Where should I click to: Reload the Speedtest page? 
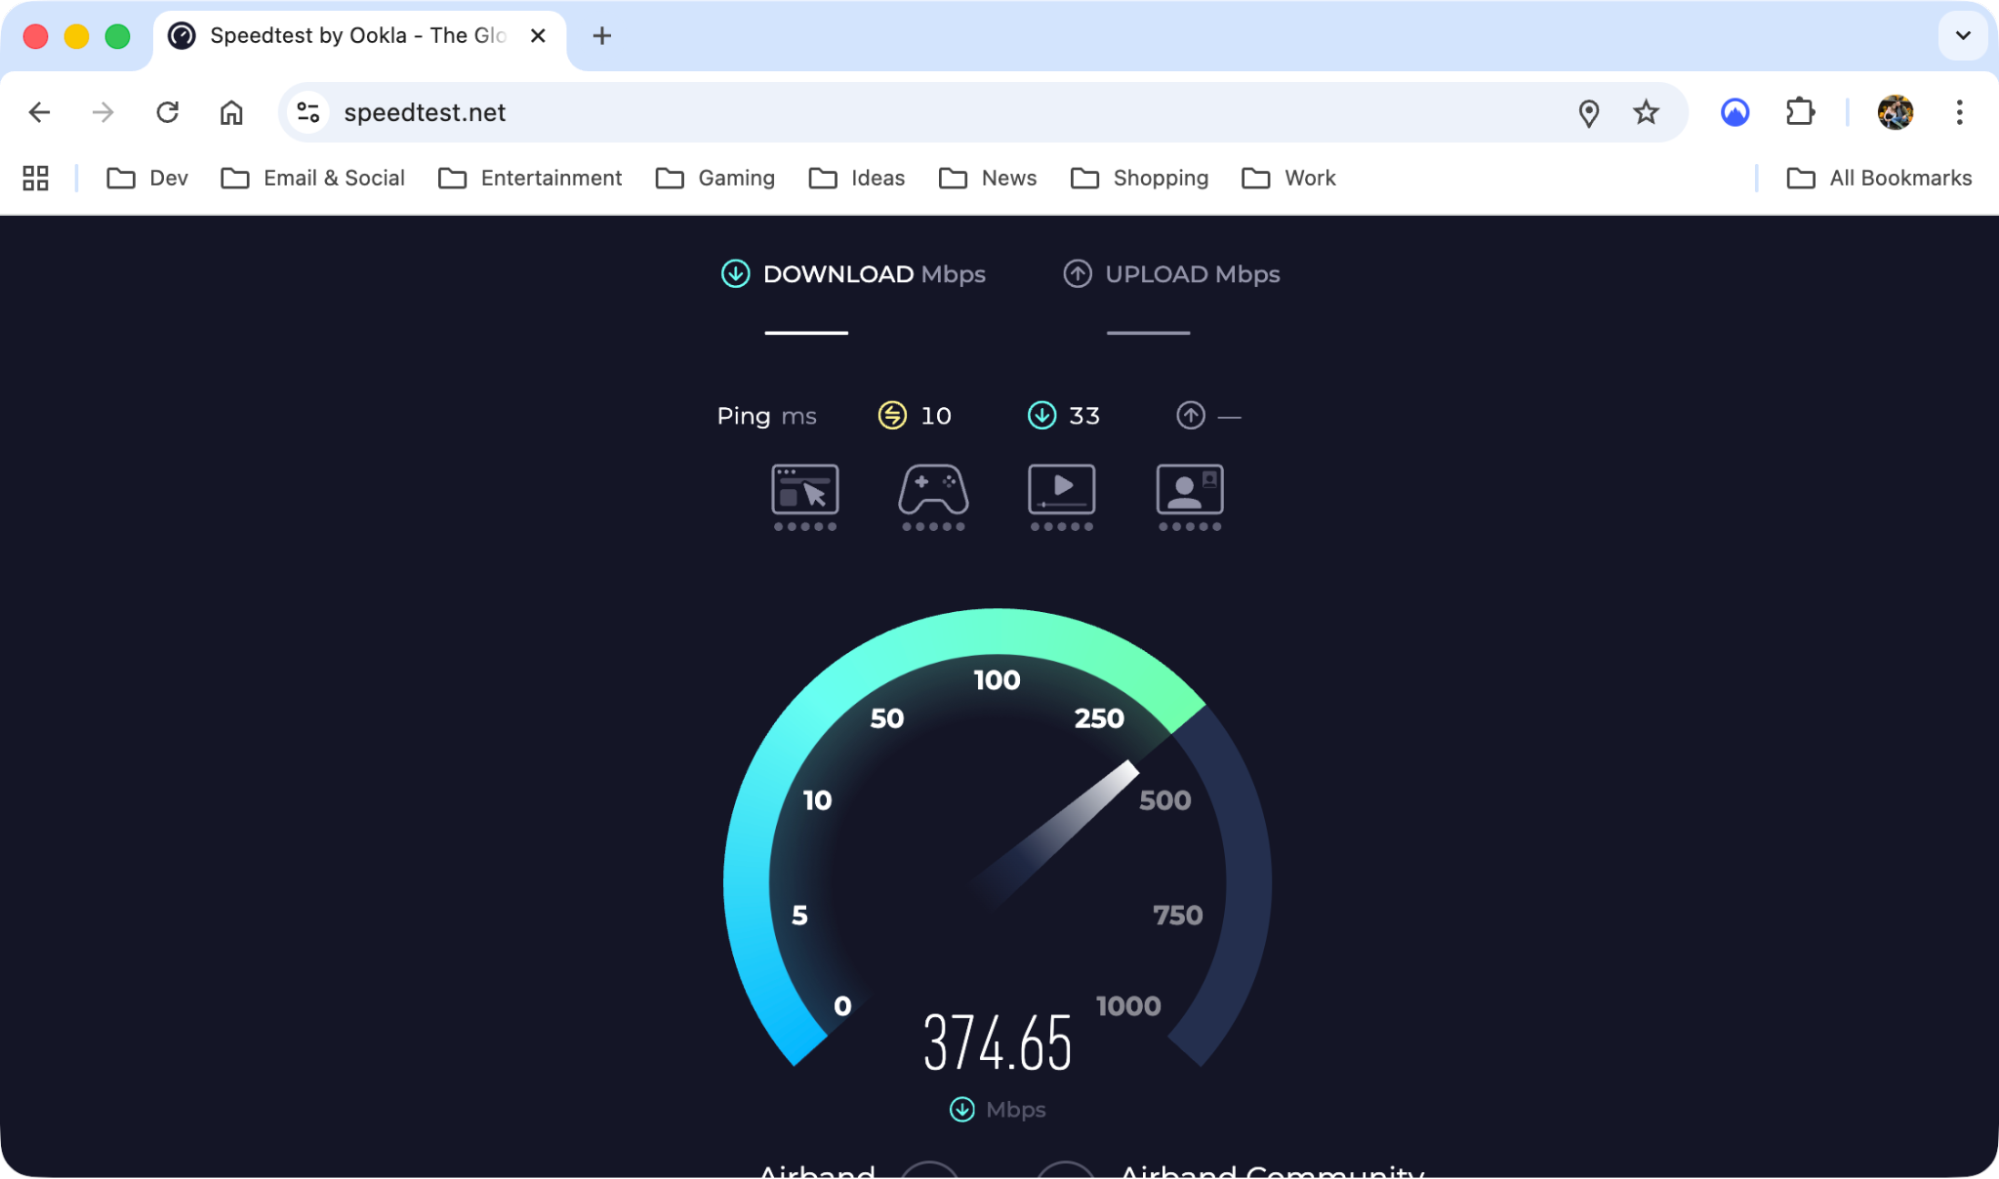pyautogui.click(x=167, y=112)
